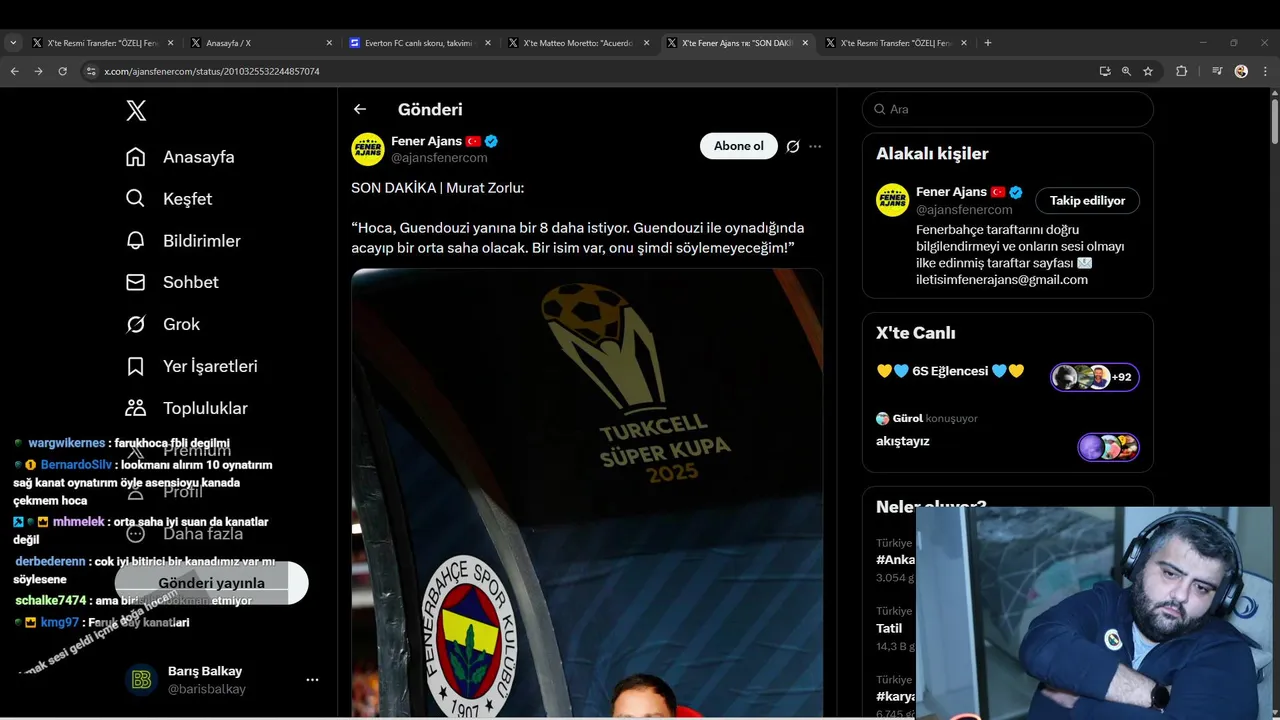Open a new browser tab
1280x720 pixels.
988,43
